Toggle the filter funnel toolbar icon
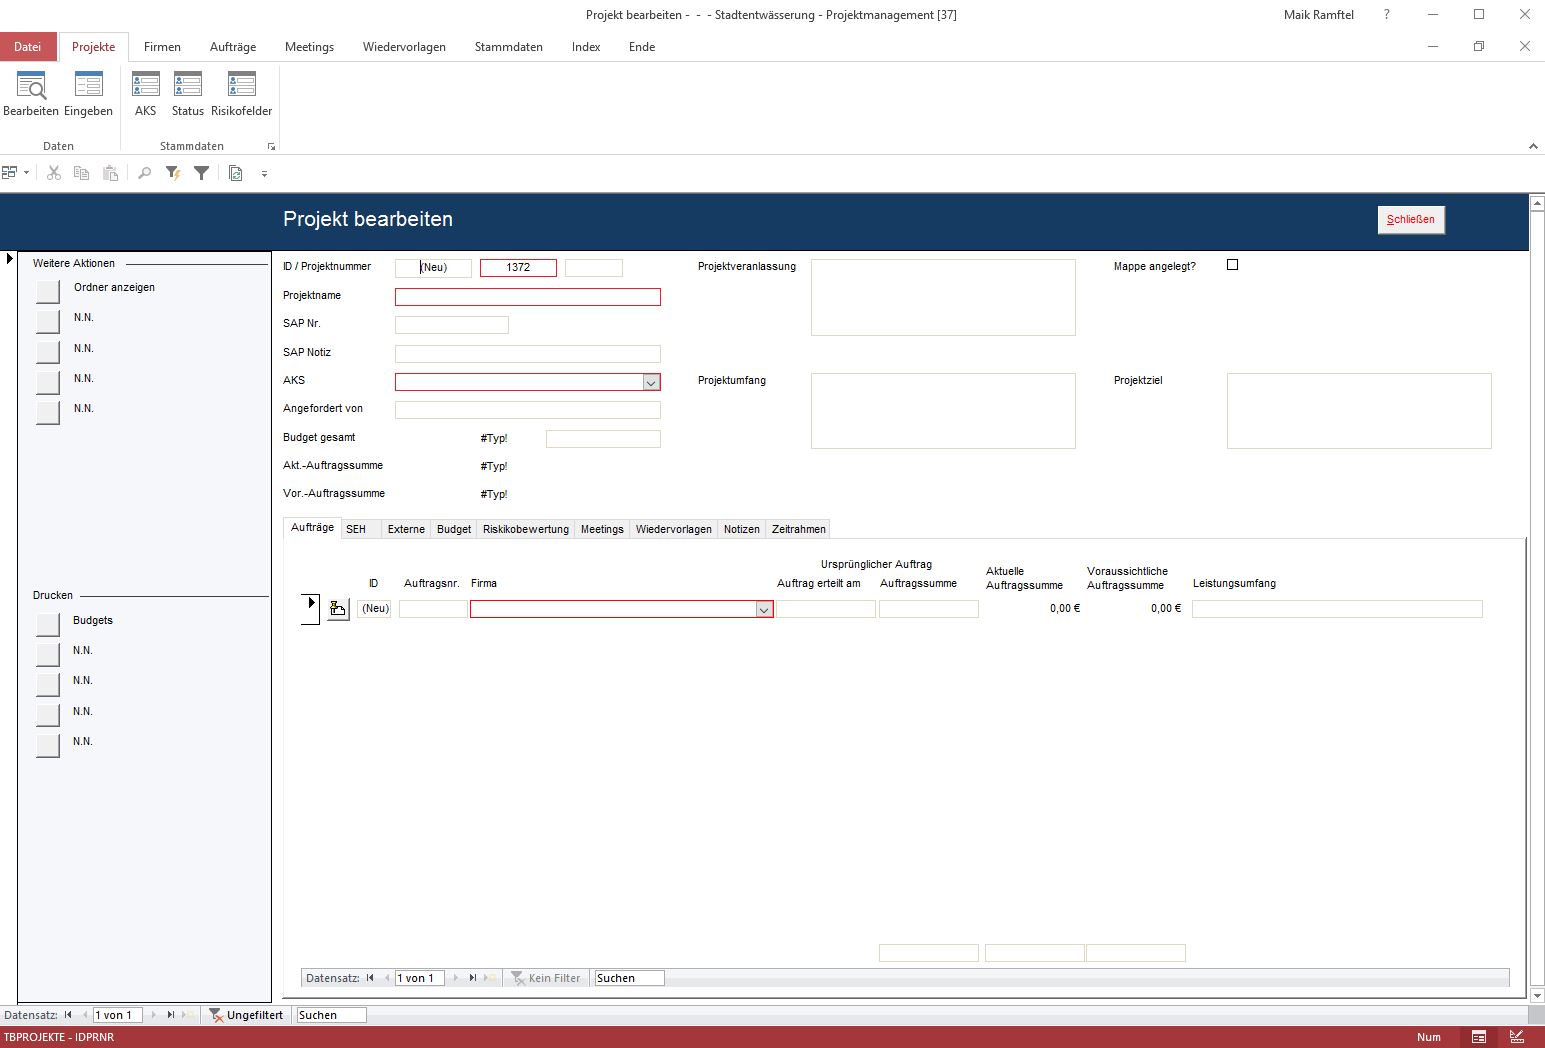 coord(201,173)
